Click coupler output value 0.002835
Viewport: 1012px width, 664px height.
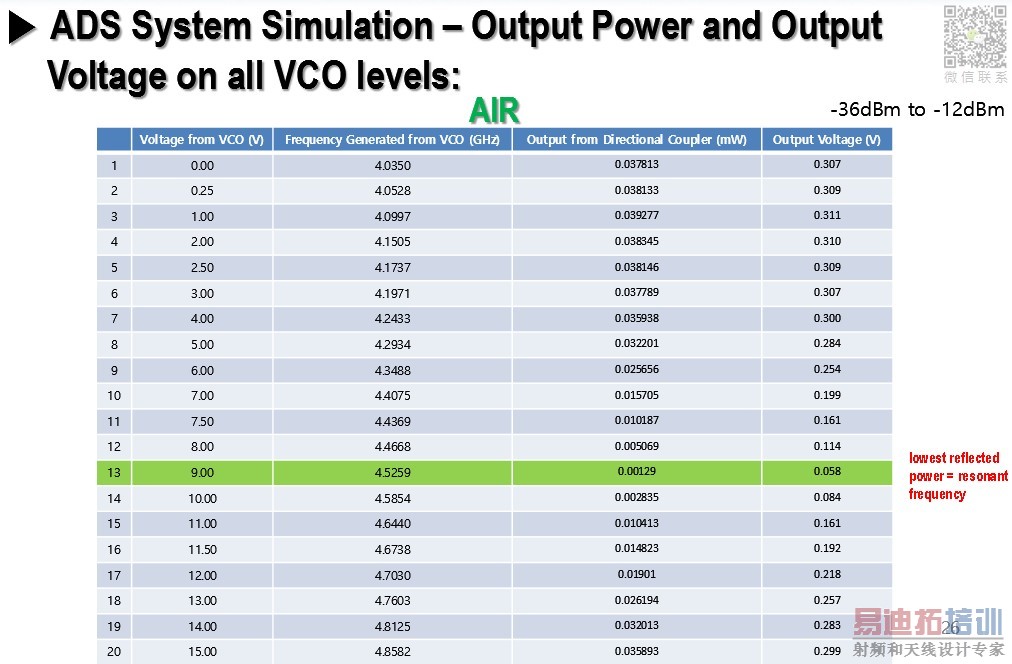coord(636,497)
